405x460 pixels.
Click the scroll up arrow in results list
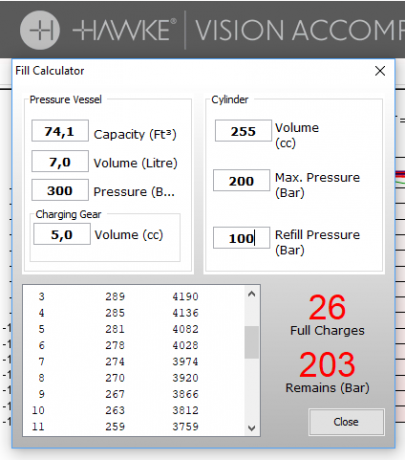252,294
